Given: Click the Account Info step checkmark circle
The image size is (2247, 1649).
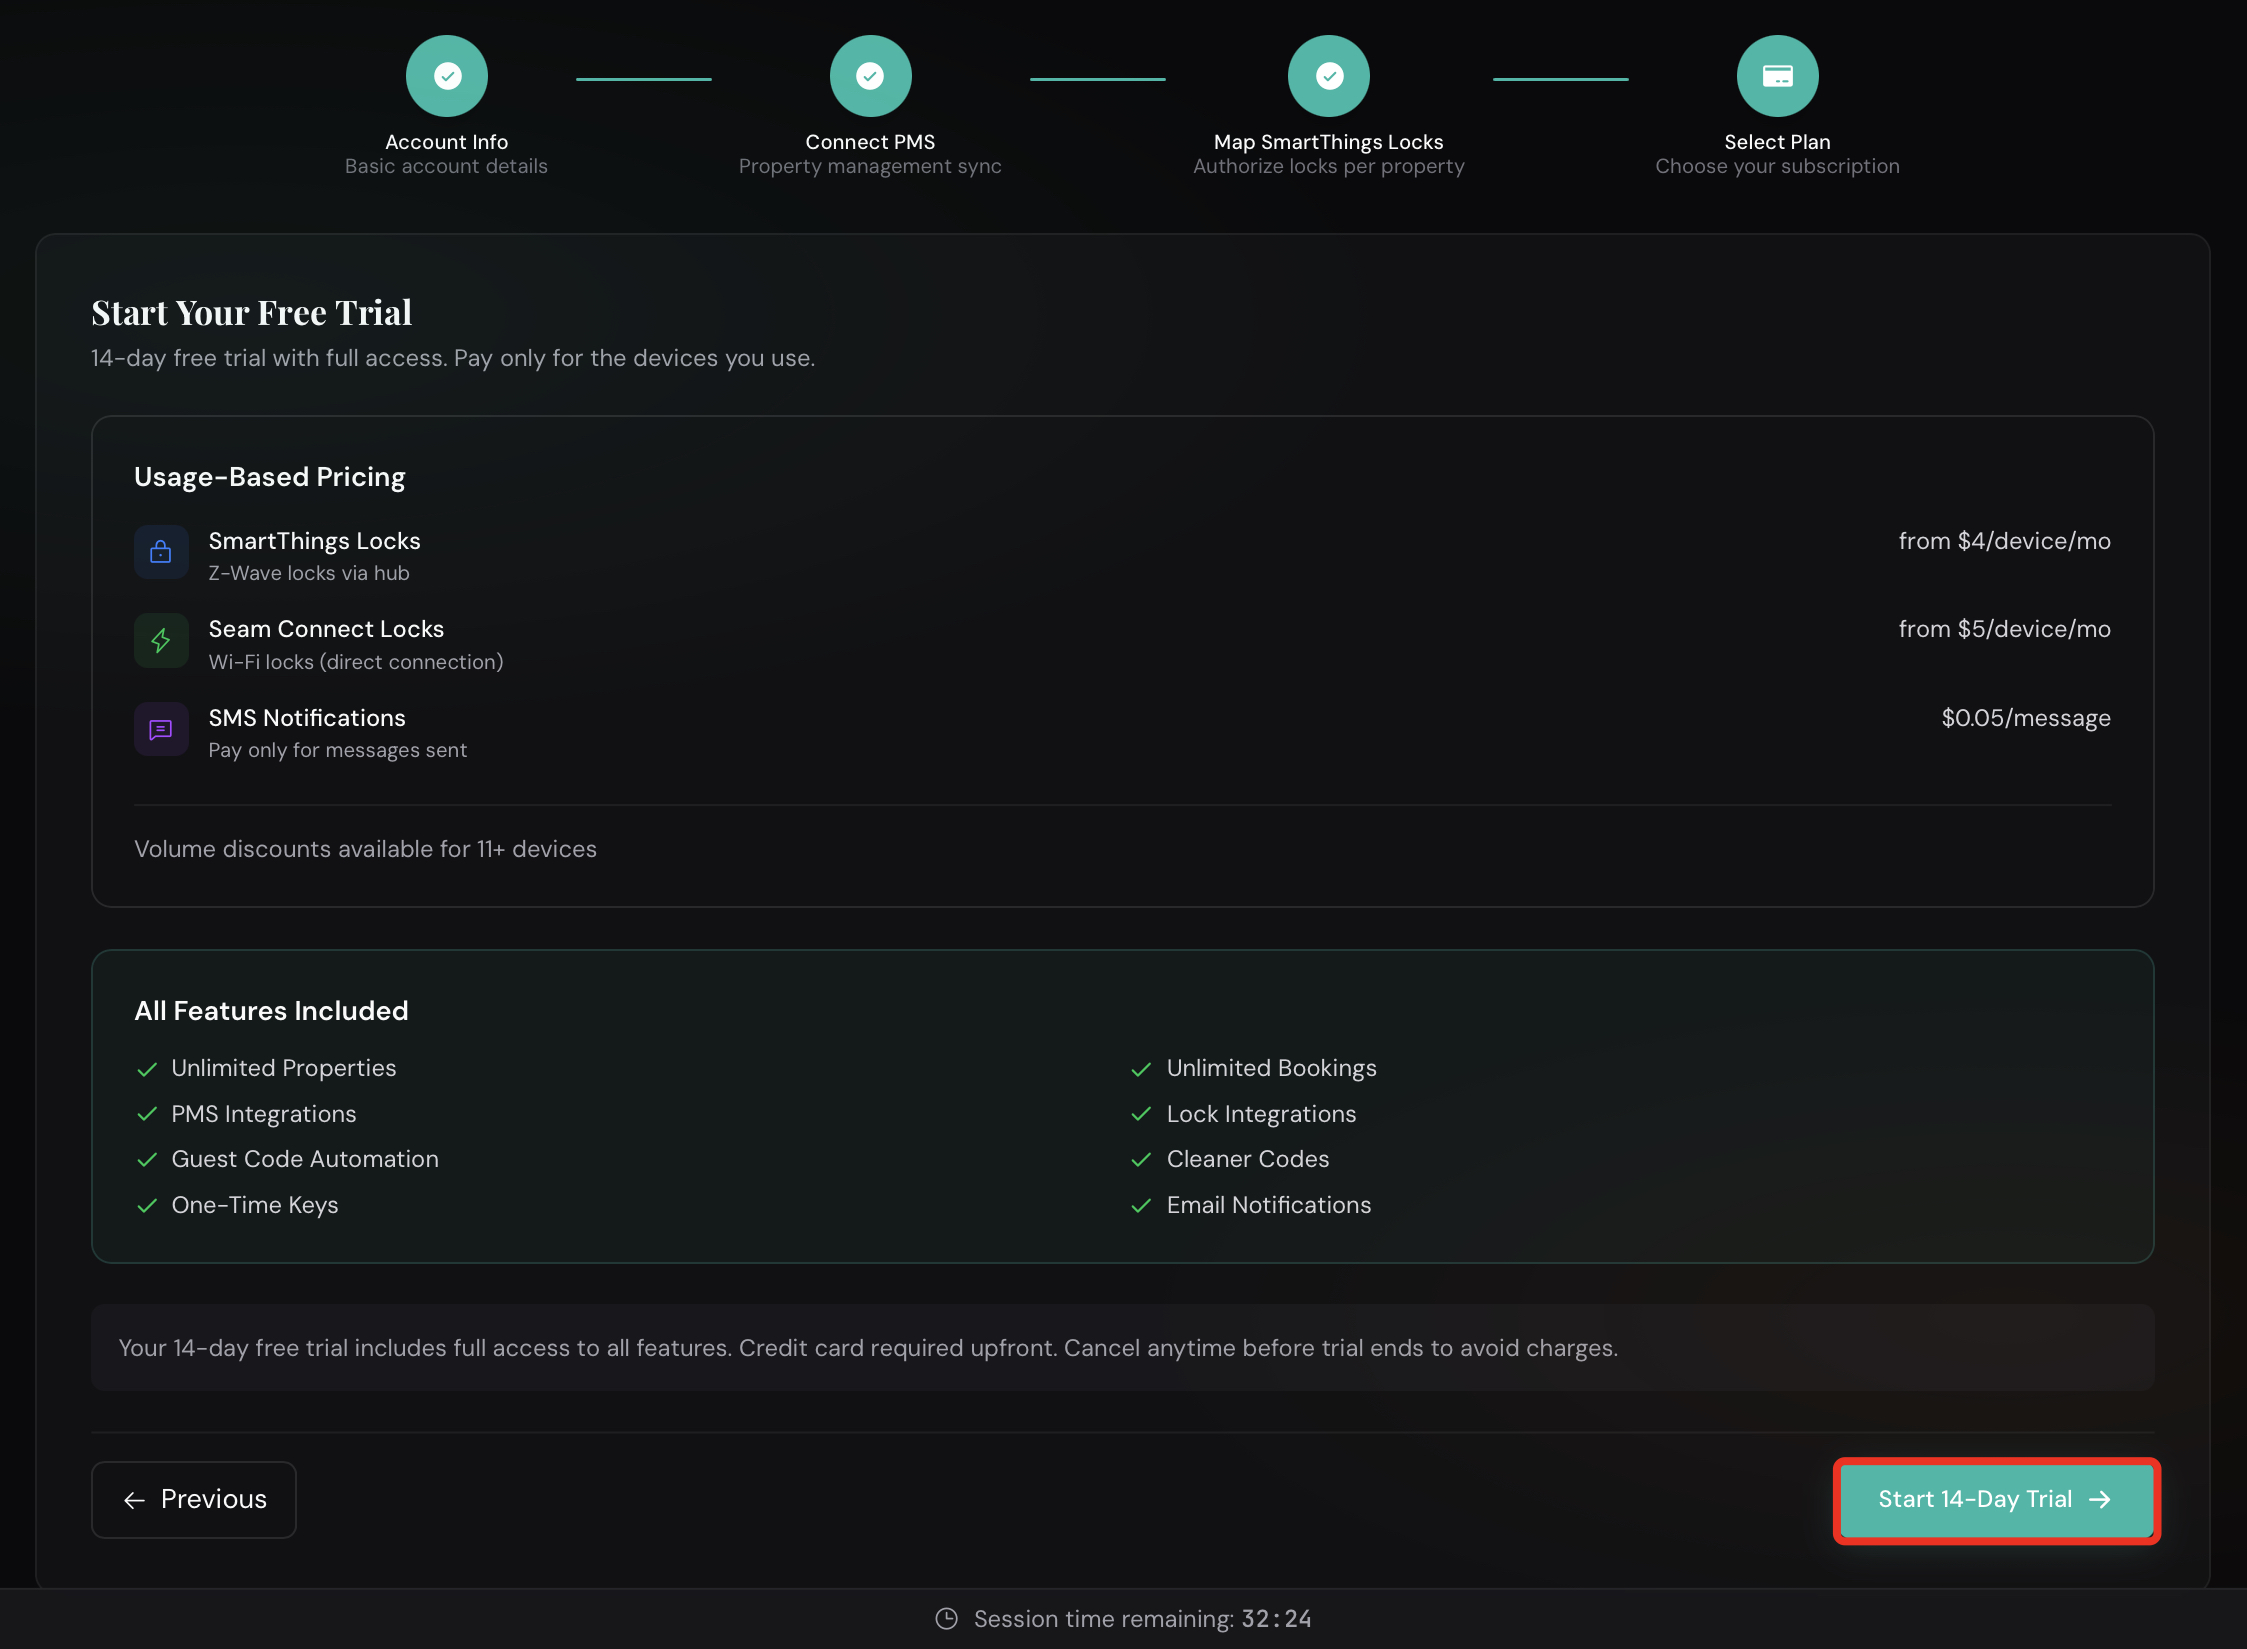Looking at the screenshot, I should 447,76.
